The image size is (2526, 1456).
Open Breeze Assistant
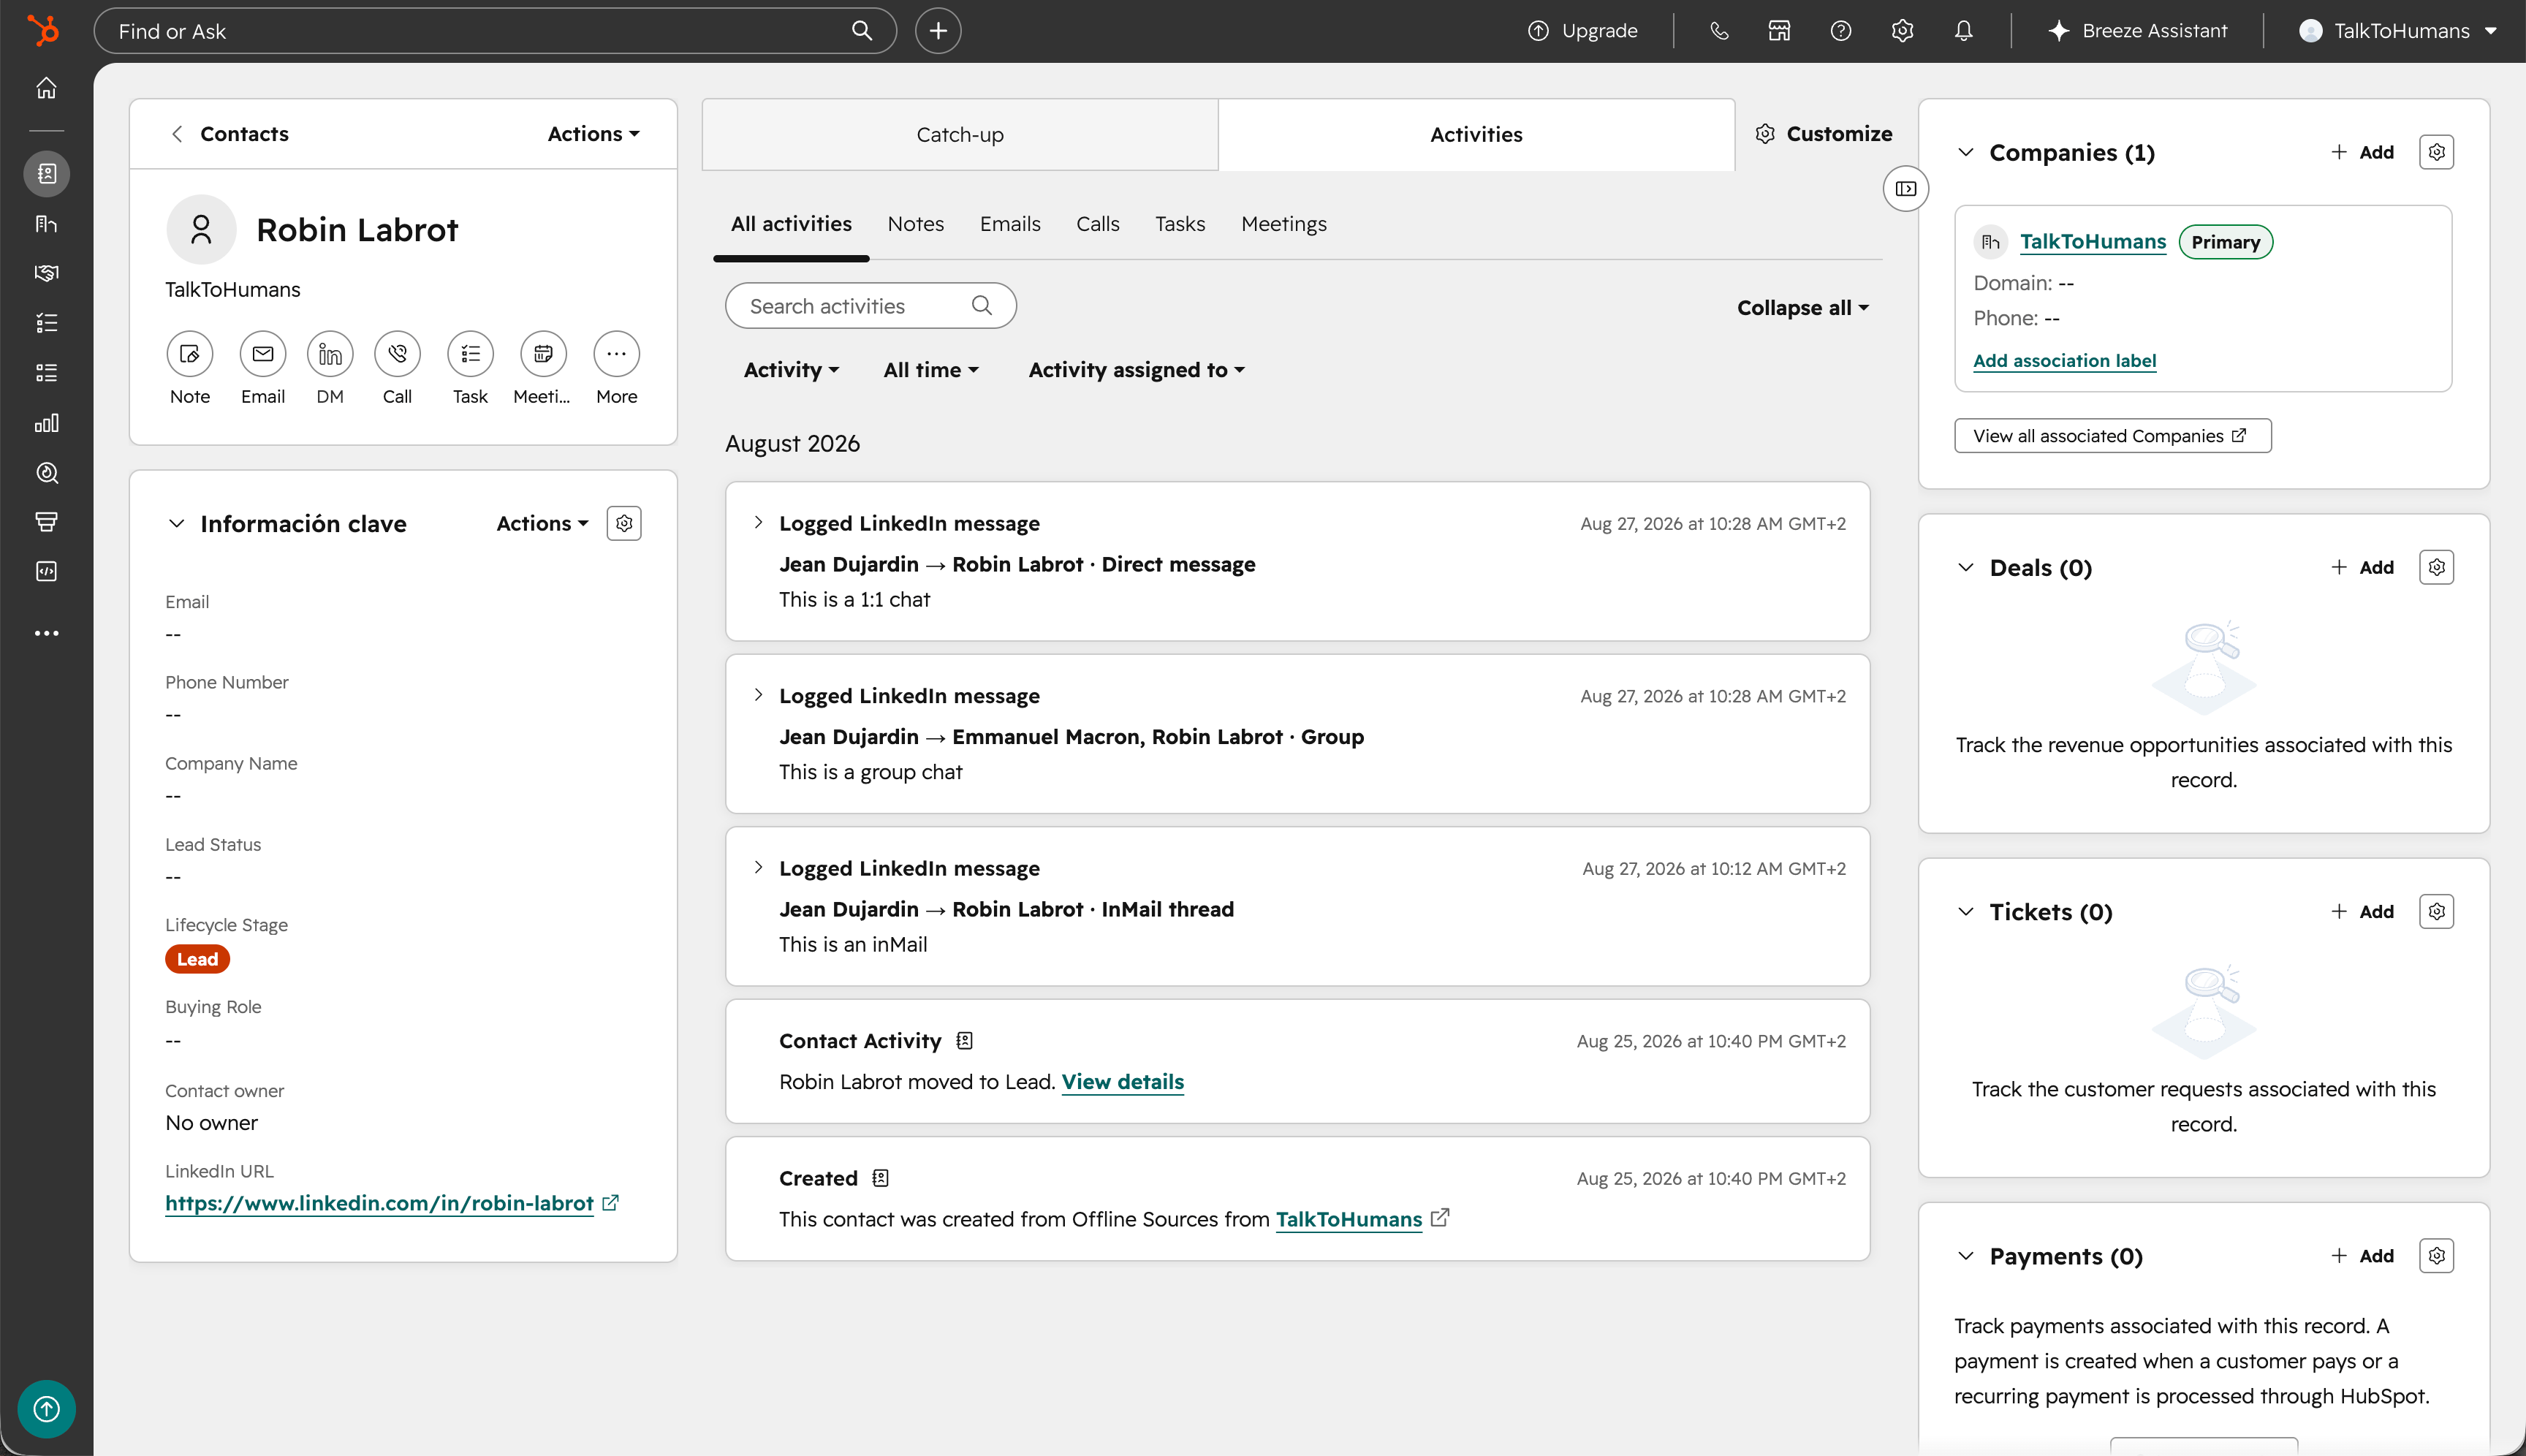[x=2137, y=31]
